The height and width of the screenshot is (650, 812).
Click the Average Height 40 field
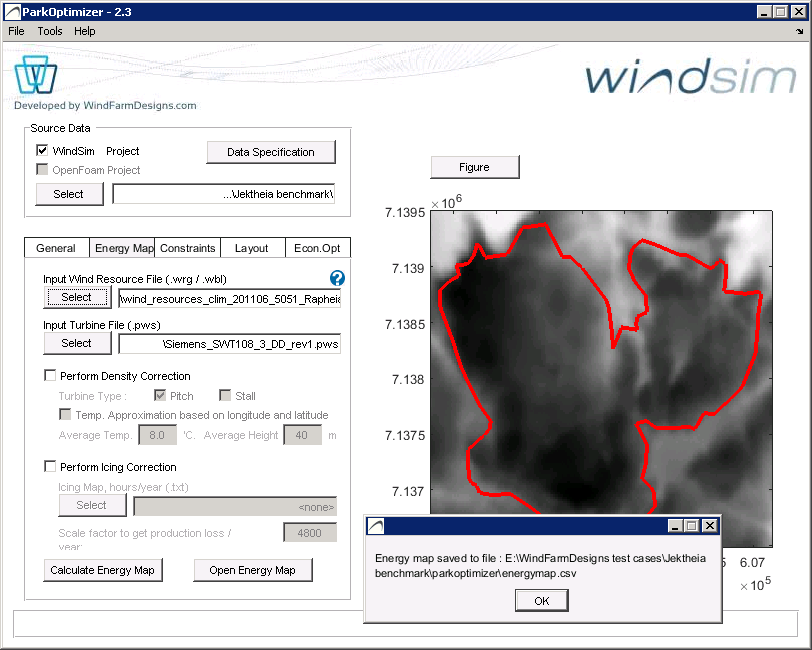click(x=302, y=435)
